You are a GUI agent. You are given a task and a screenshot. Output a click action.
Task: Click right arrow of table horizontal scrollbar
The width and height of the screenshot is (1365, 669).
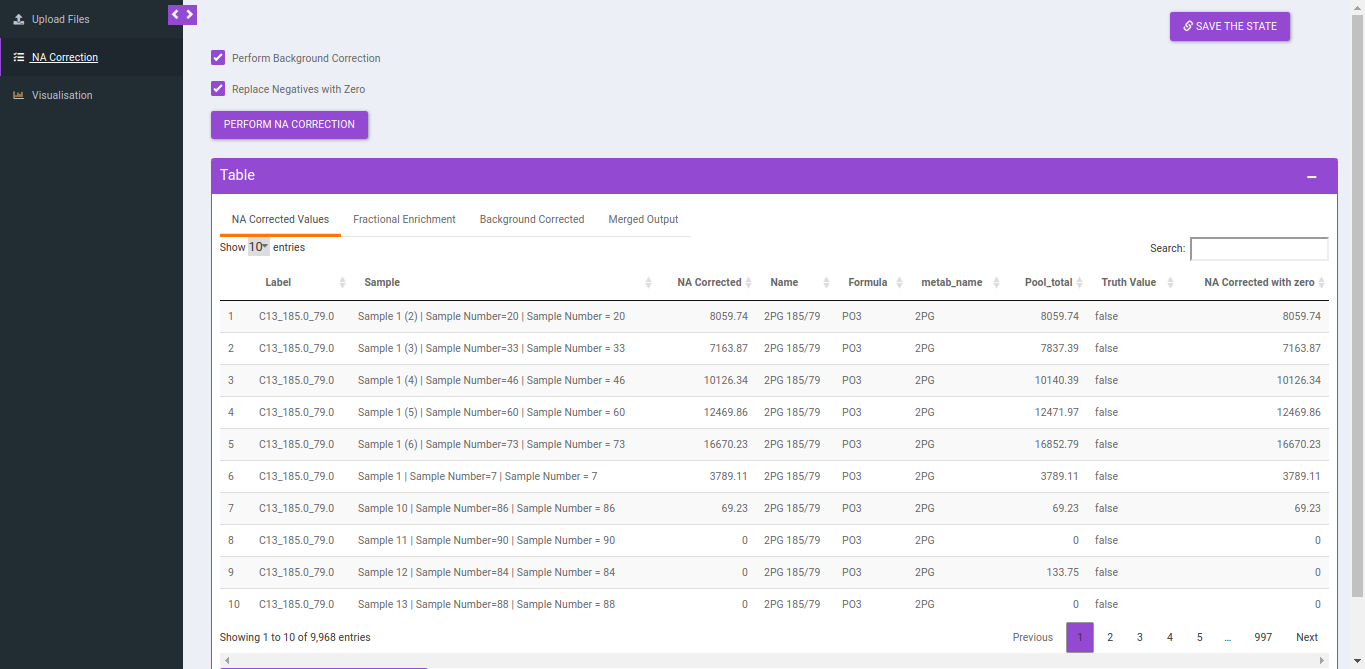[x=1323, y=661]
